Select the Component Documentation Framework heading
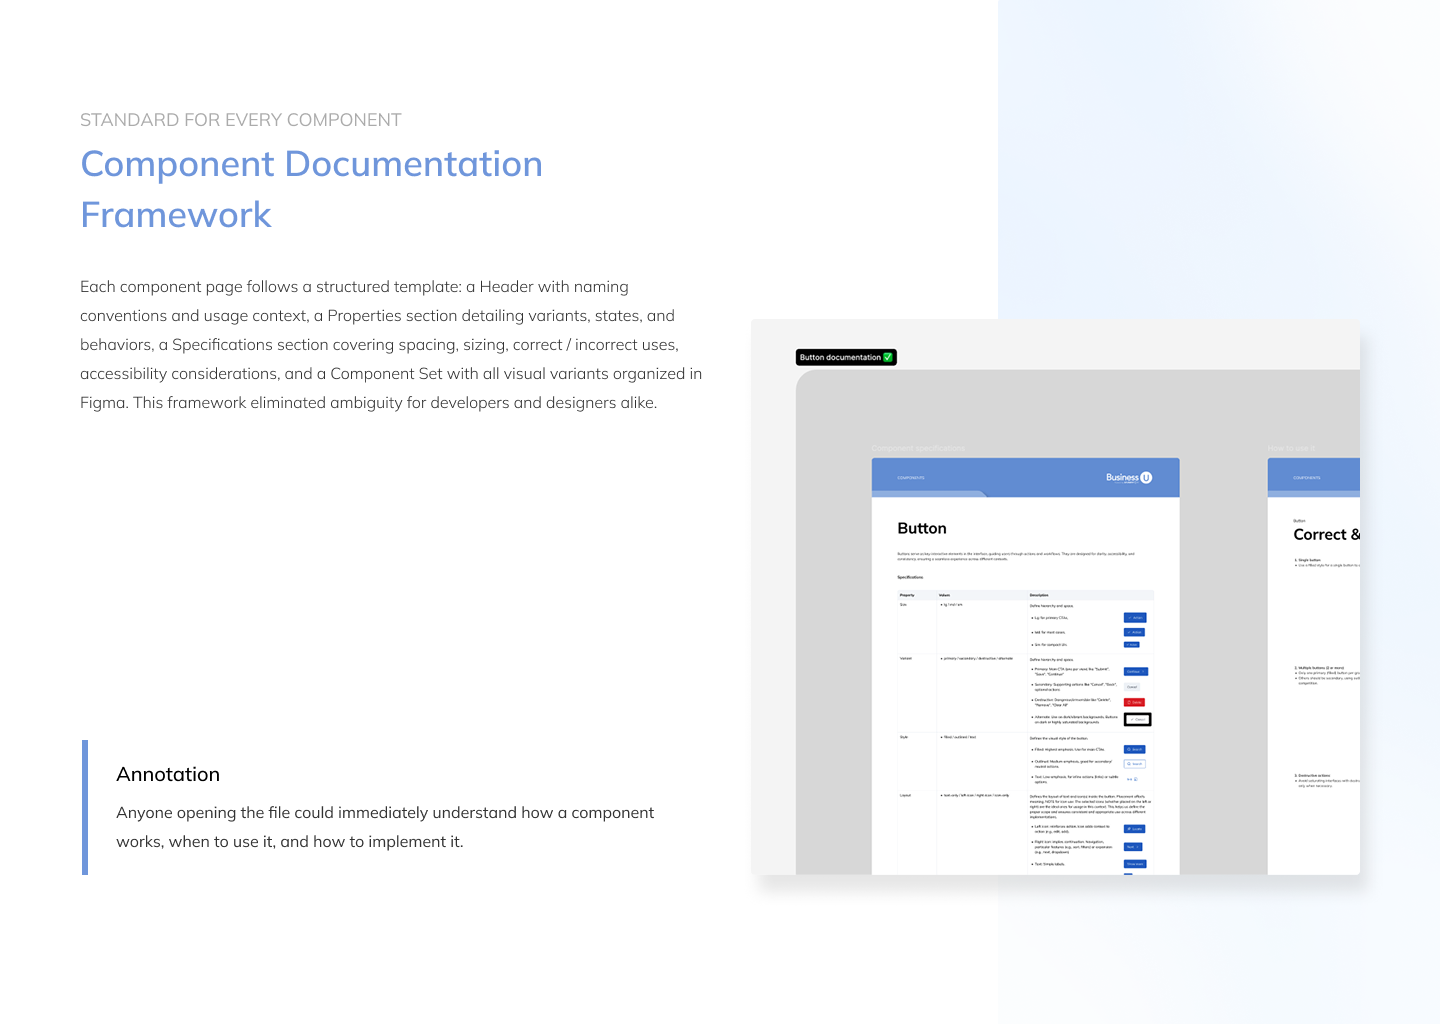Image resolution: width=1440 pixels, height=1024 pixels. click(x=311, y=189)
